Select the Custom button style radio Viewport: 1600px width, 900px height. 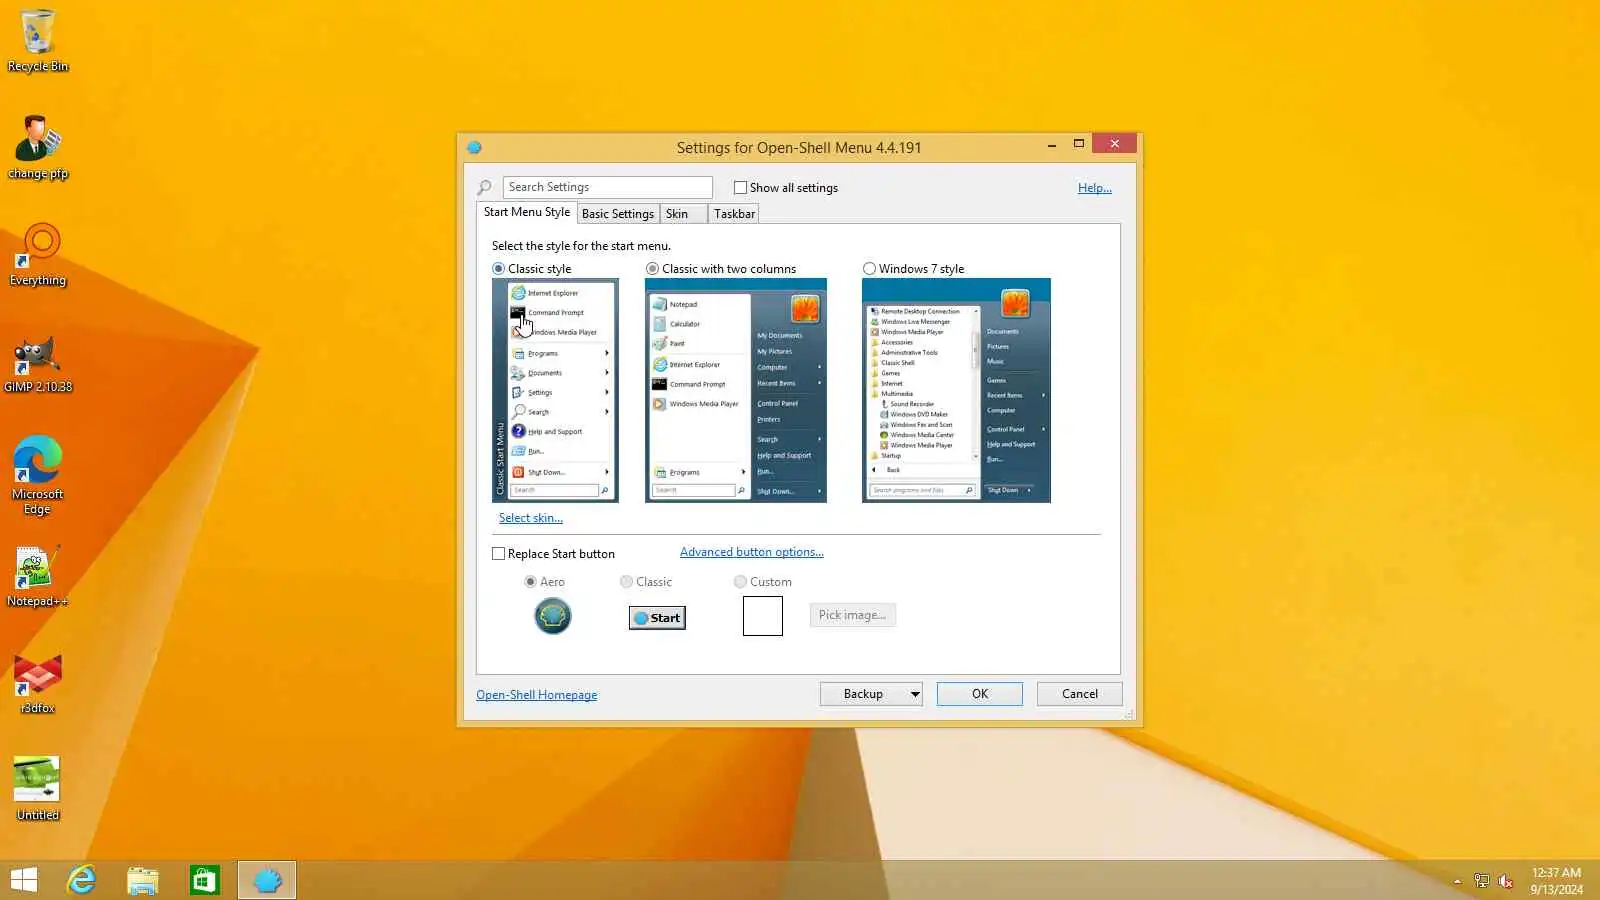click(x=740, y=581)
